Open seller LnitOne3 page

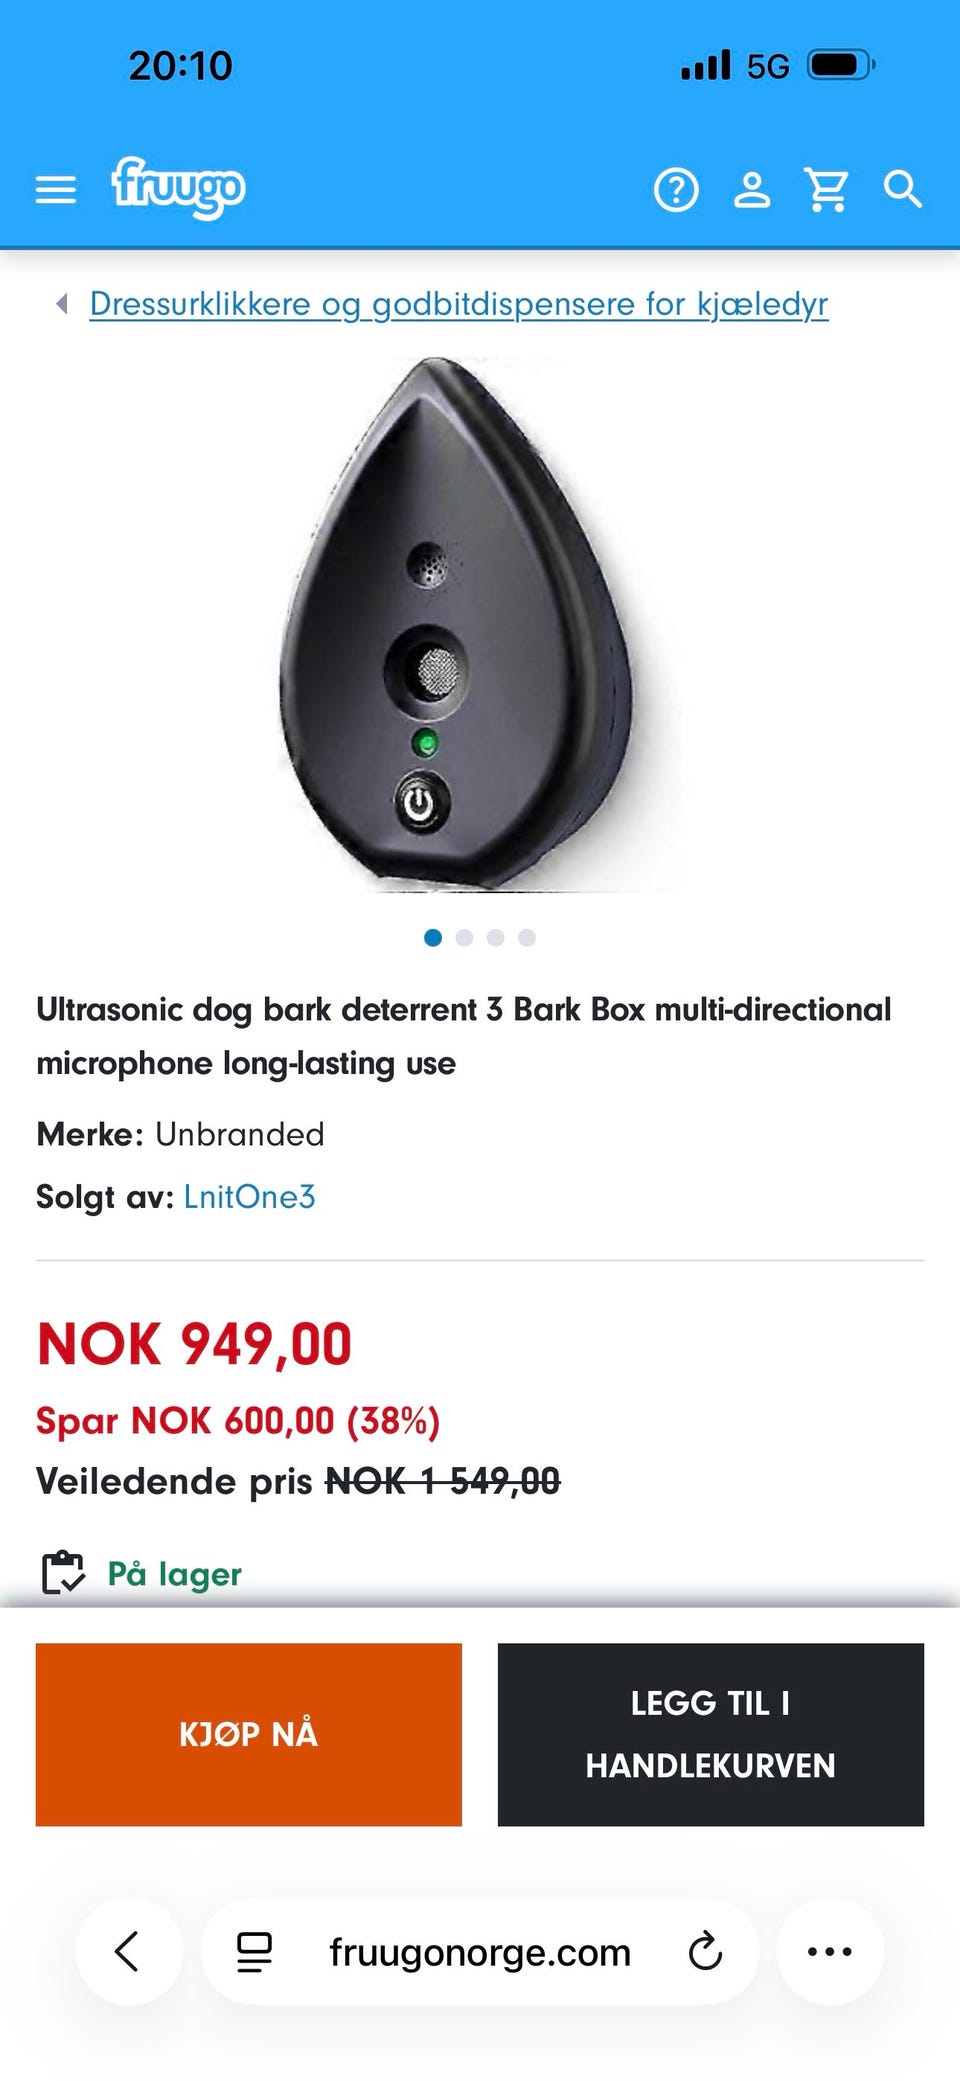[249, 1196]
